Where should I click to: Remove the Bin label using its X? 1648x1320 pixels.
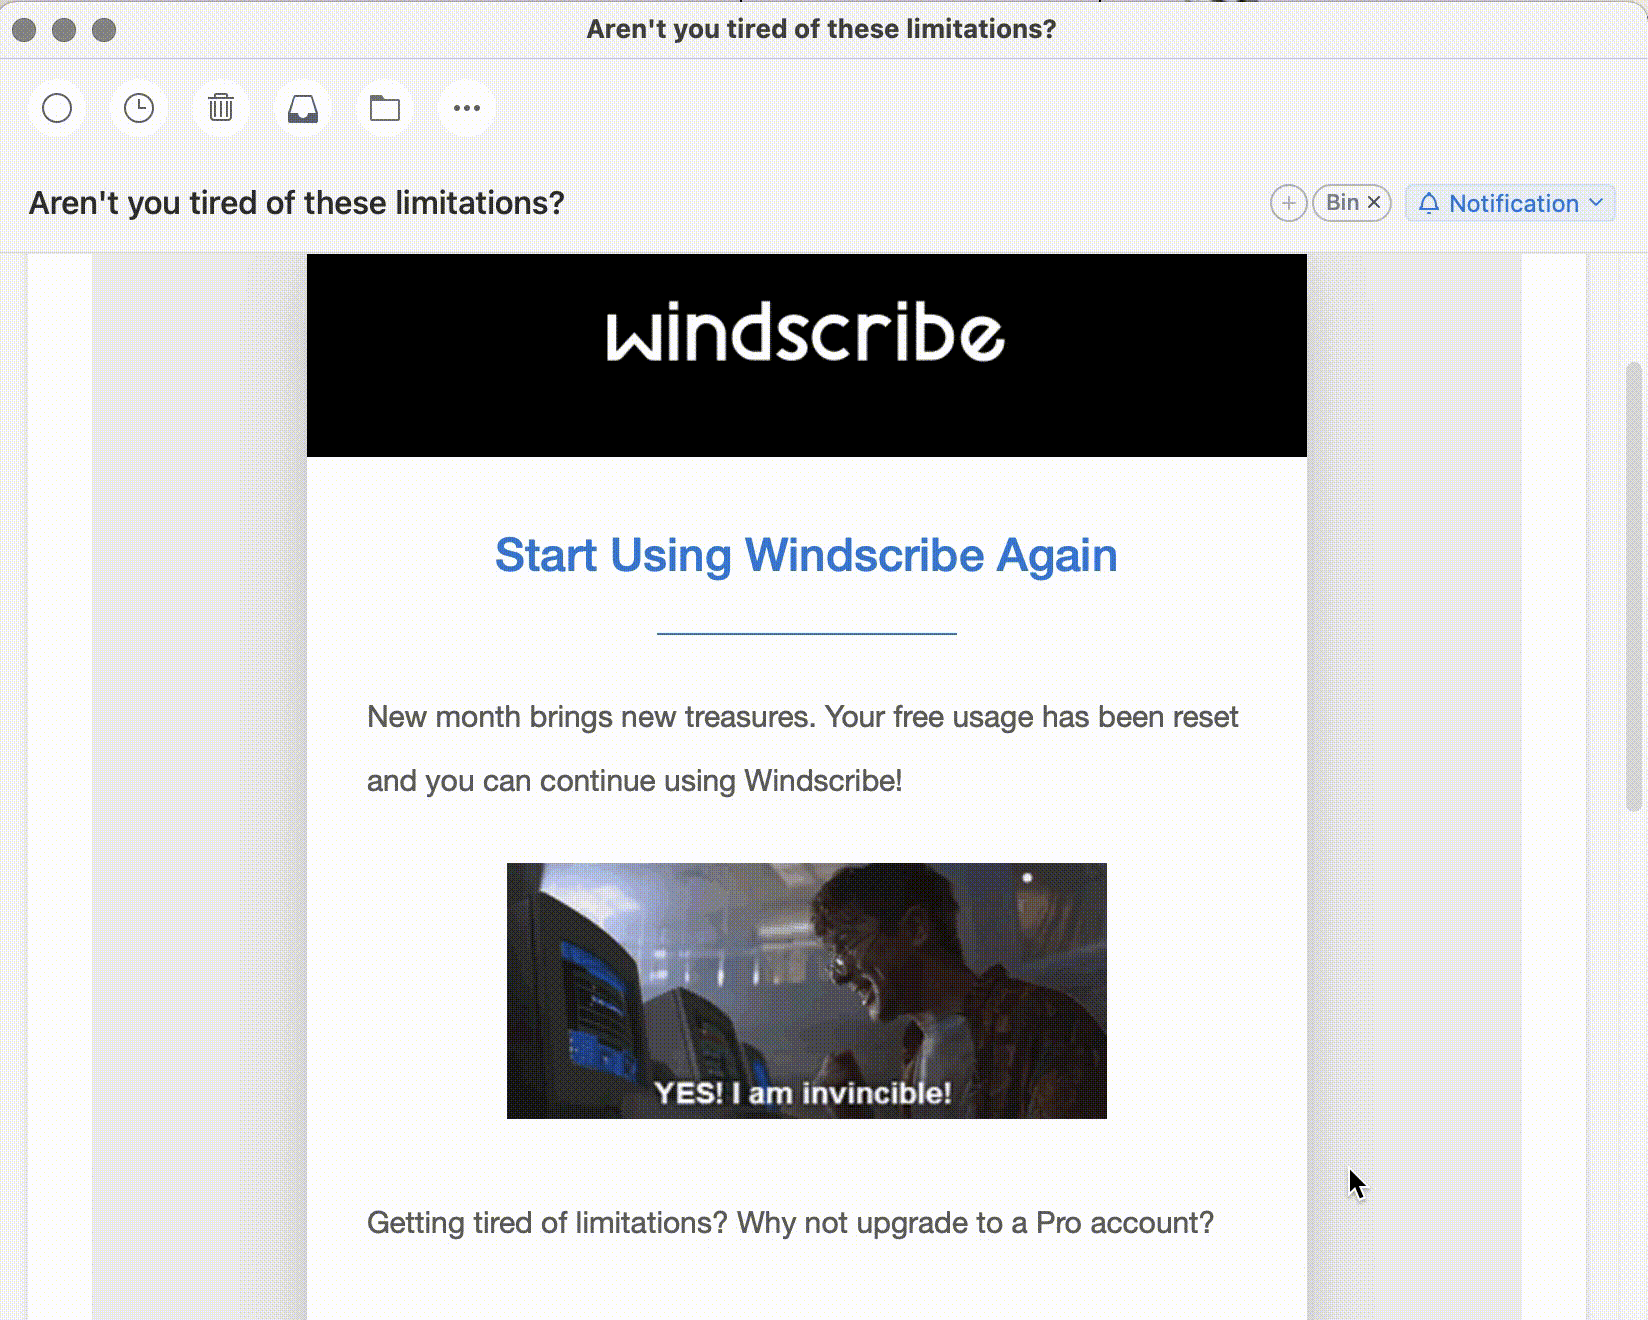1374,202
